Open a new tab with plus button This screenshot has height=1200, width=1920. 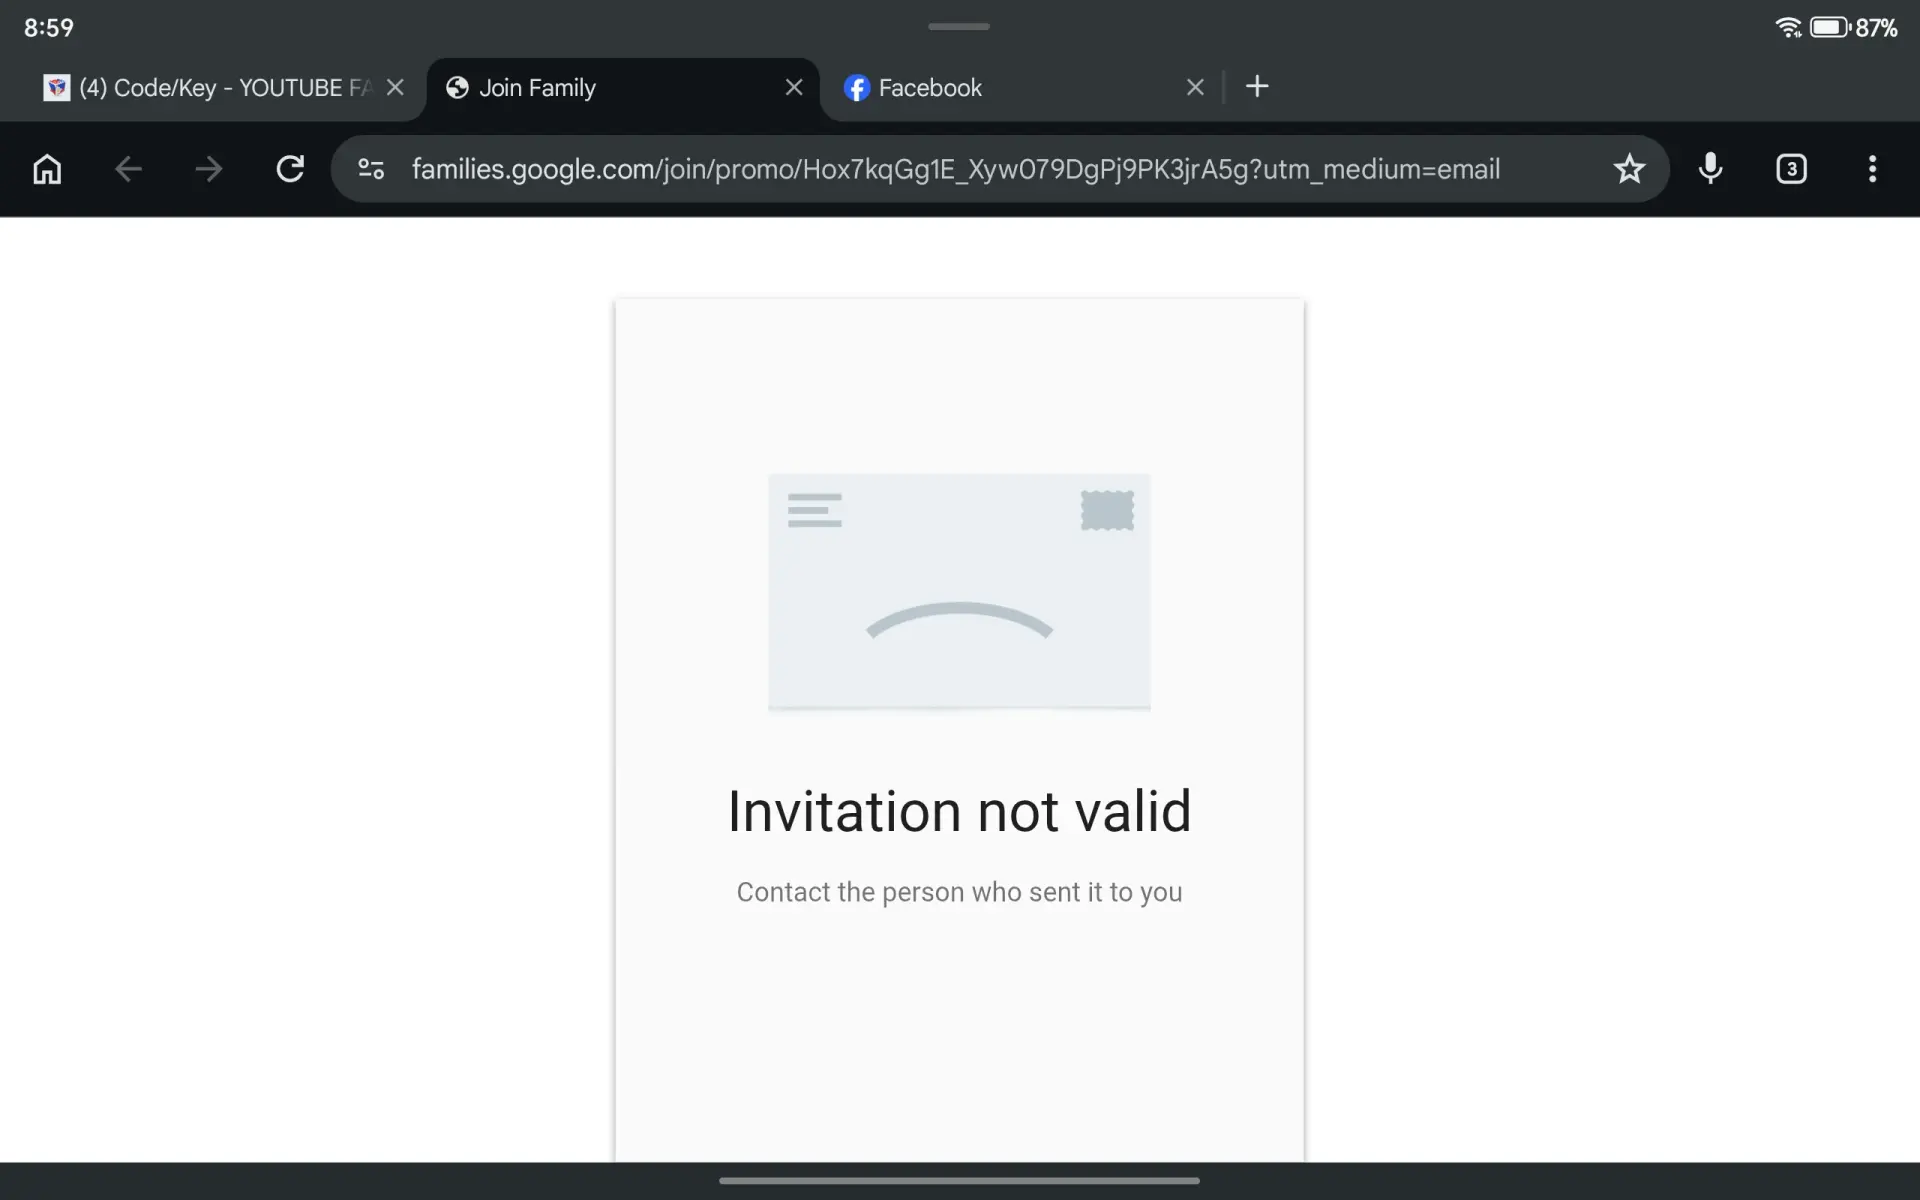pyautogui.click(x=1257, y=87)
